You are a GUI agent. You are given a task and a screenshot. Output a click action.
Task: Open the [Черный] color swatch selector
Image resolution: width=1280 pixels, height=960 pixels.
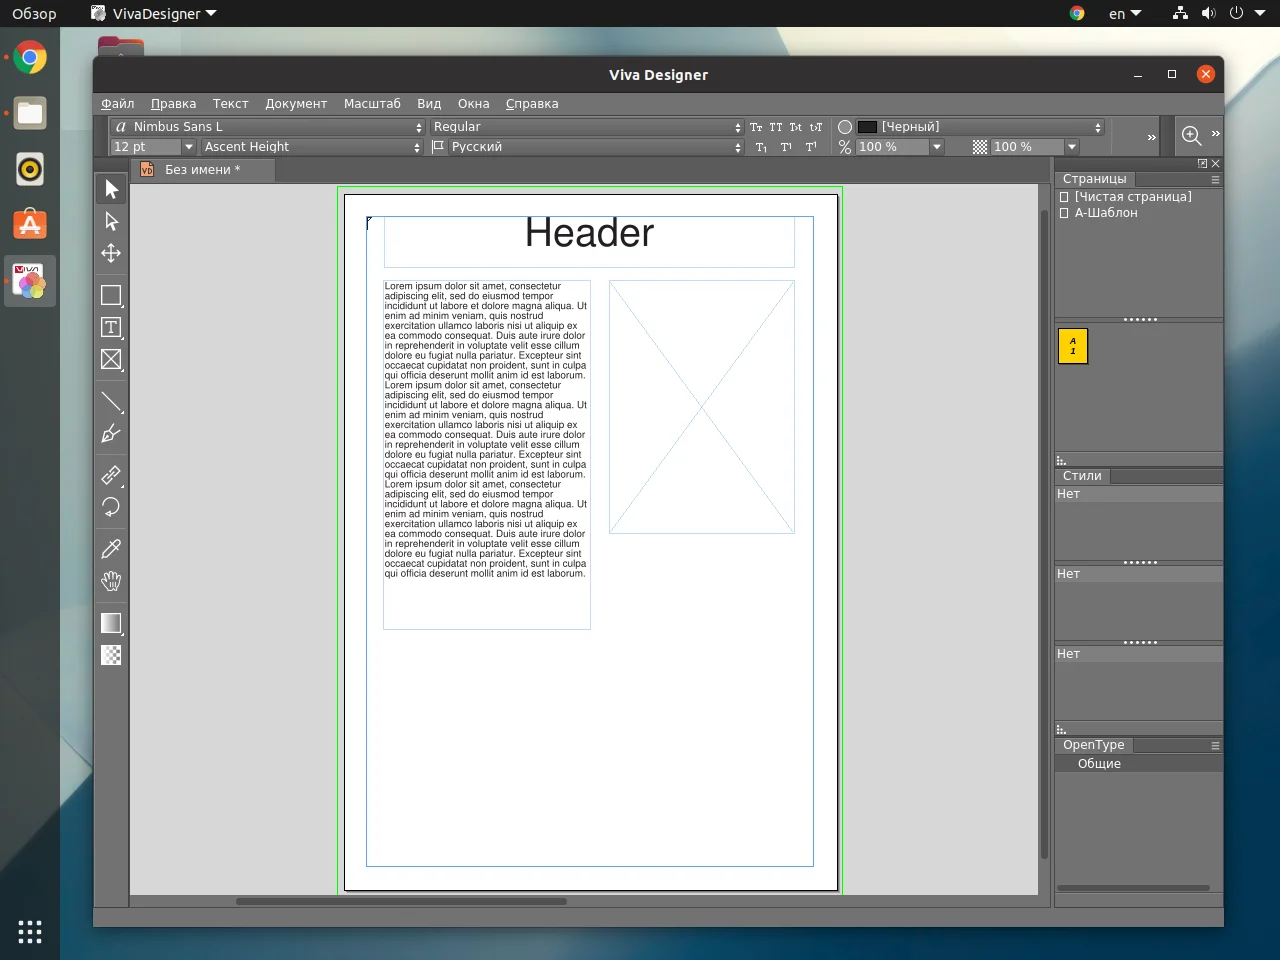[980, 127]
